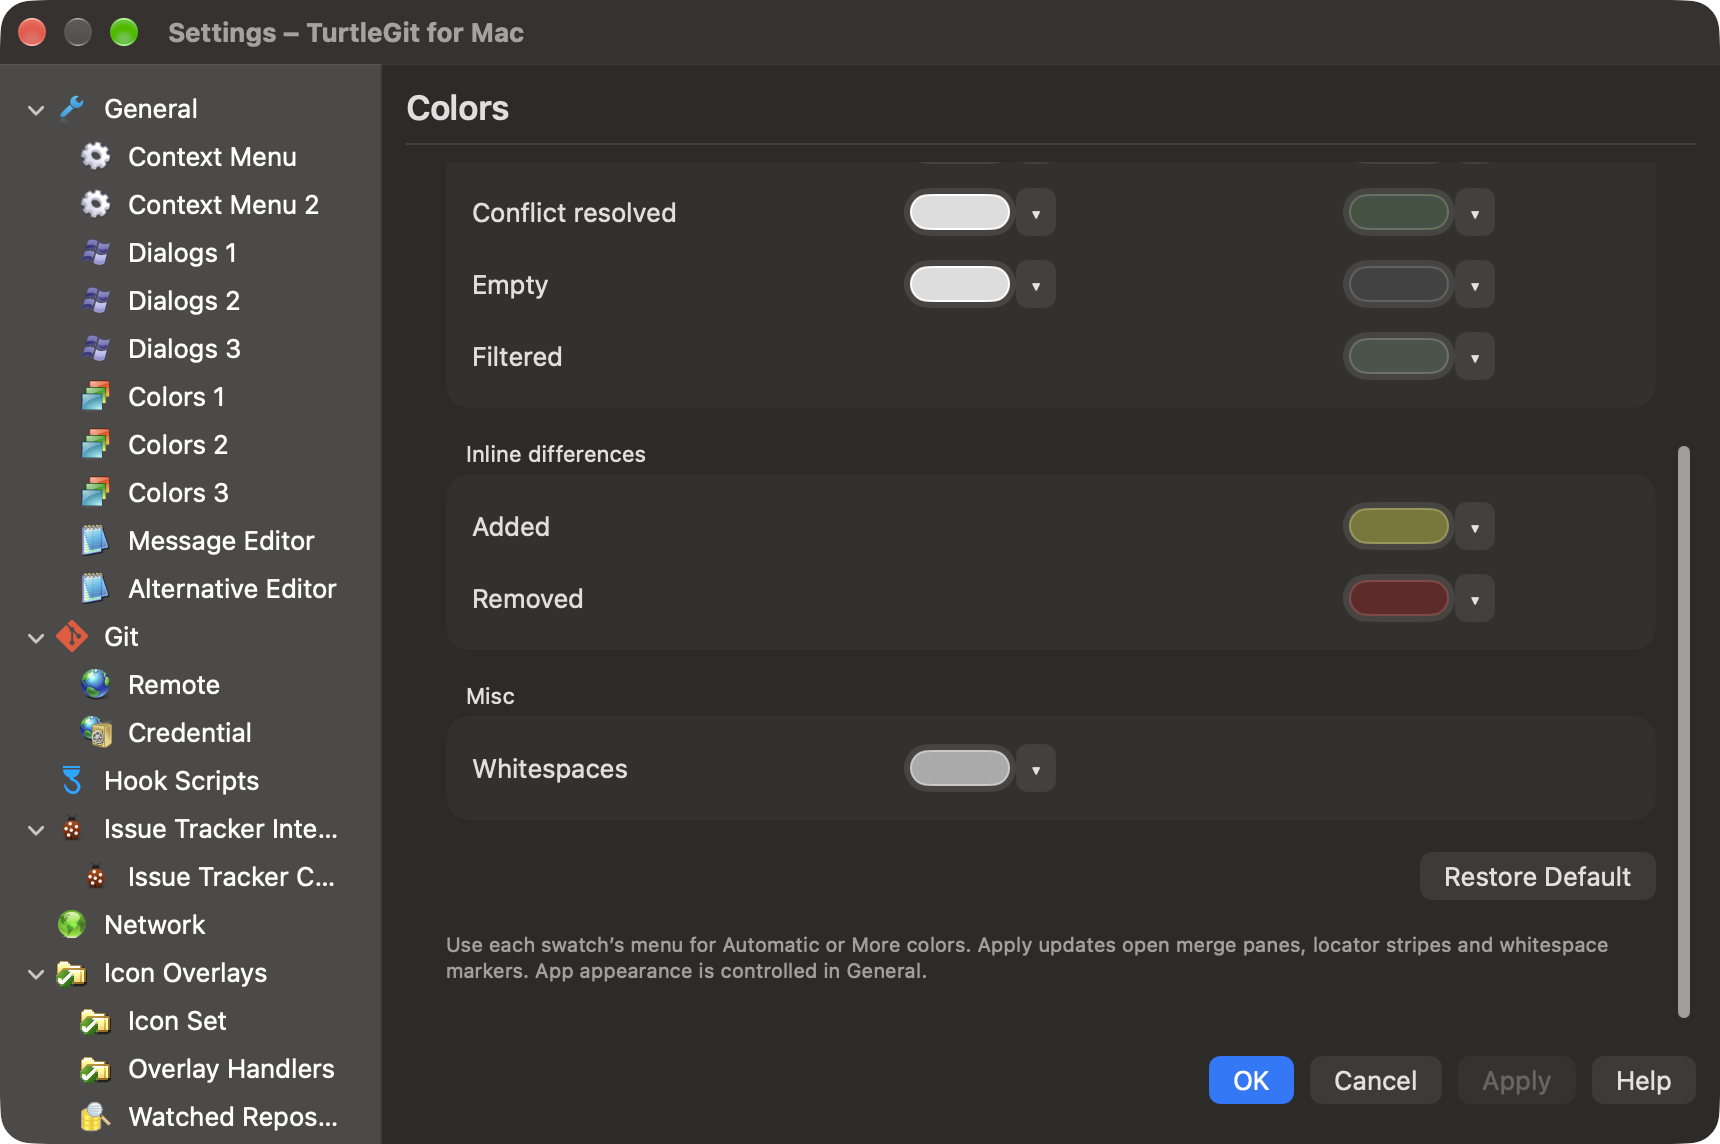Click the wrench icon beside General
This screenshot has height=1144, width=1720.
pos(72,108)
